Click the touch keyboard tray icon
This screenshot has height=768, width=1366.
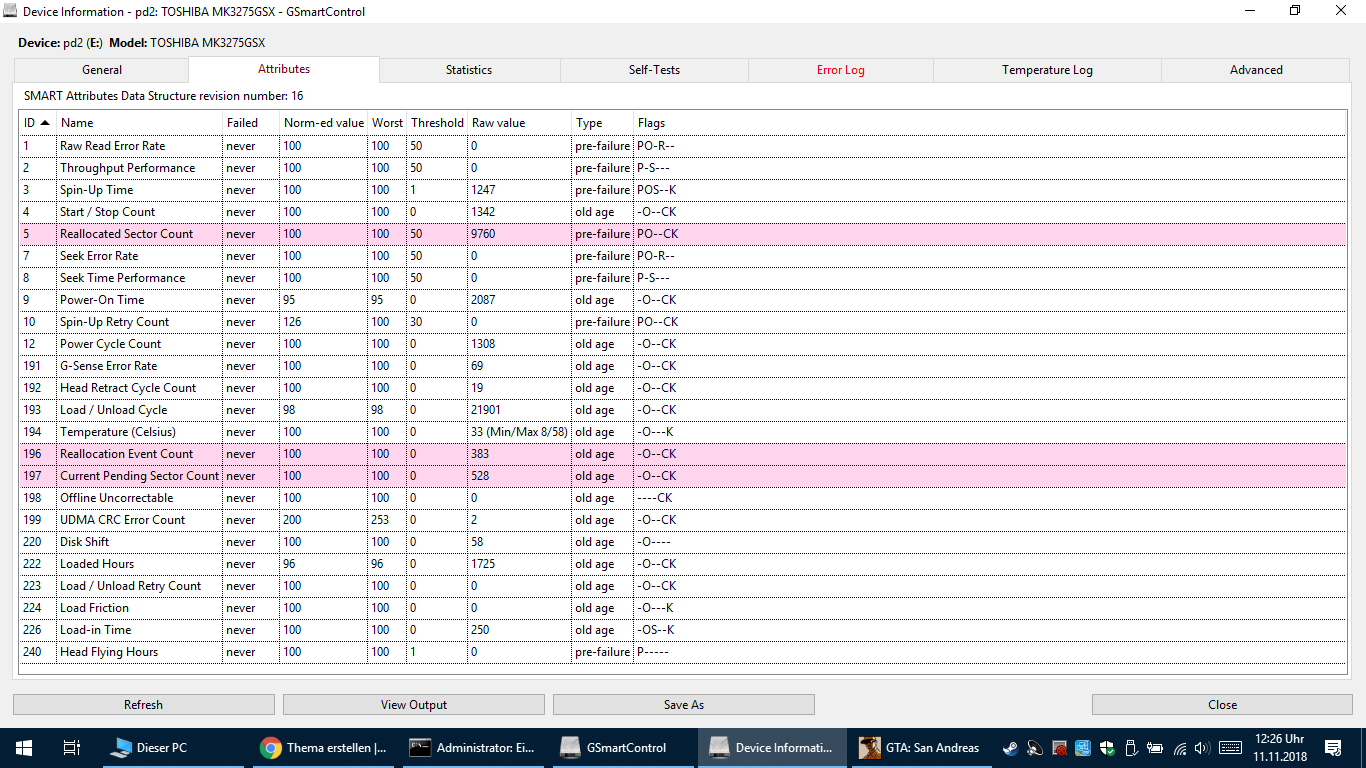click(x=1230, y=748)
